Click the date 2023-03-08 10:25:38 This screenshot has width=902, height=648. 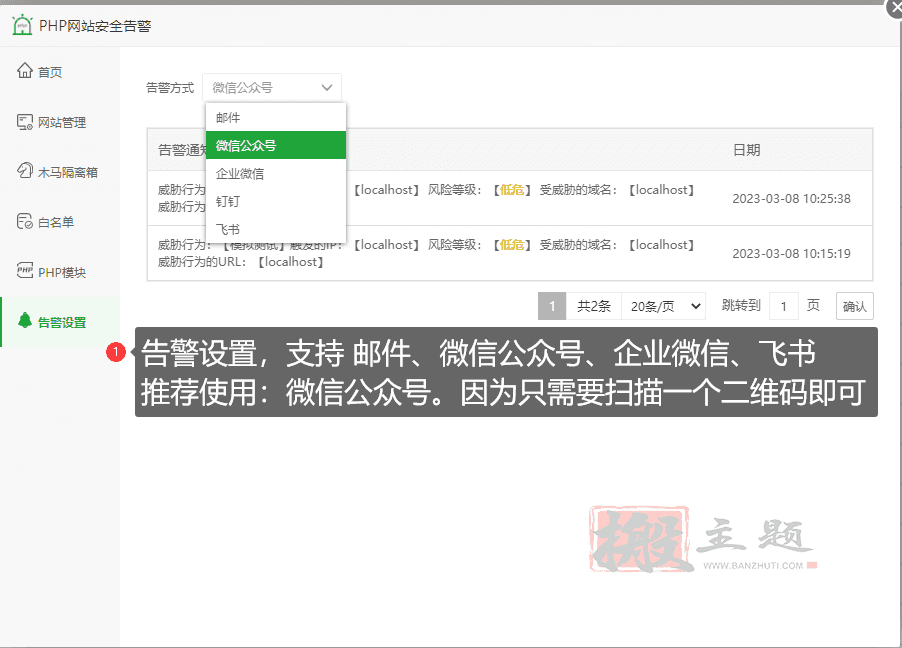791,199
